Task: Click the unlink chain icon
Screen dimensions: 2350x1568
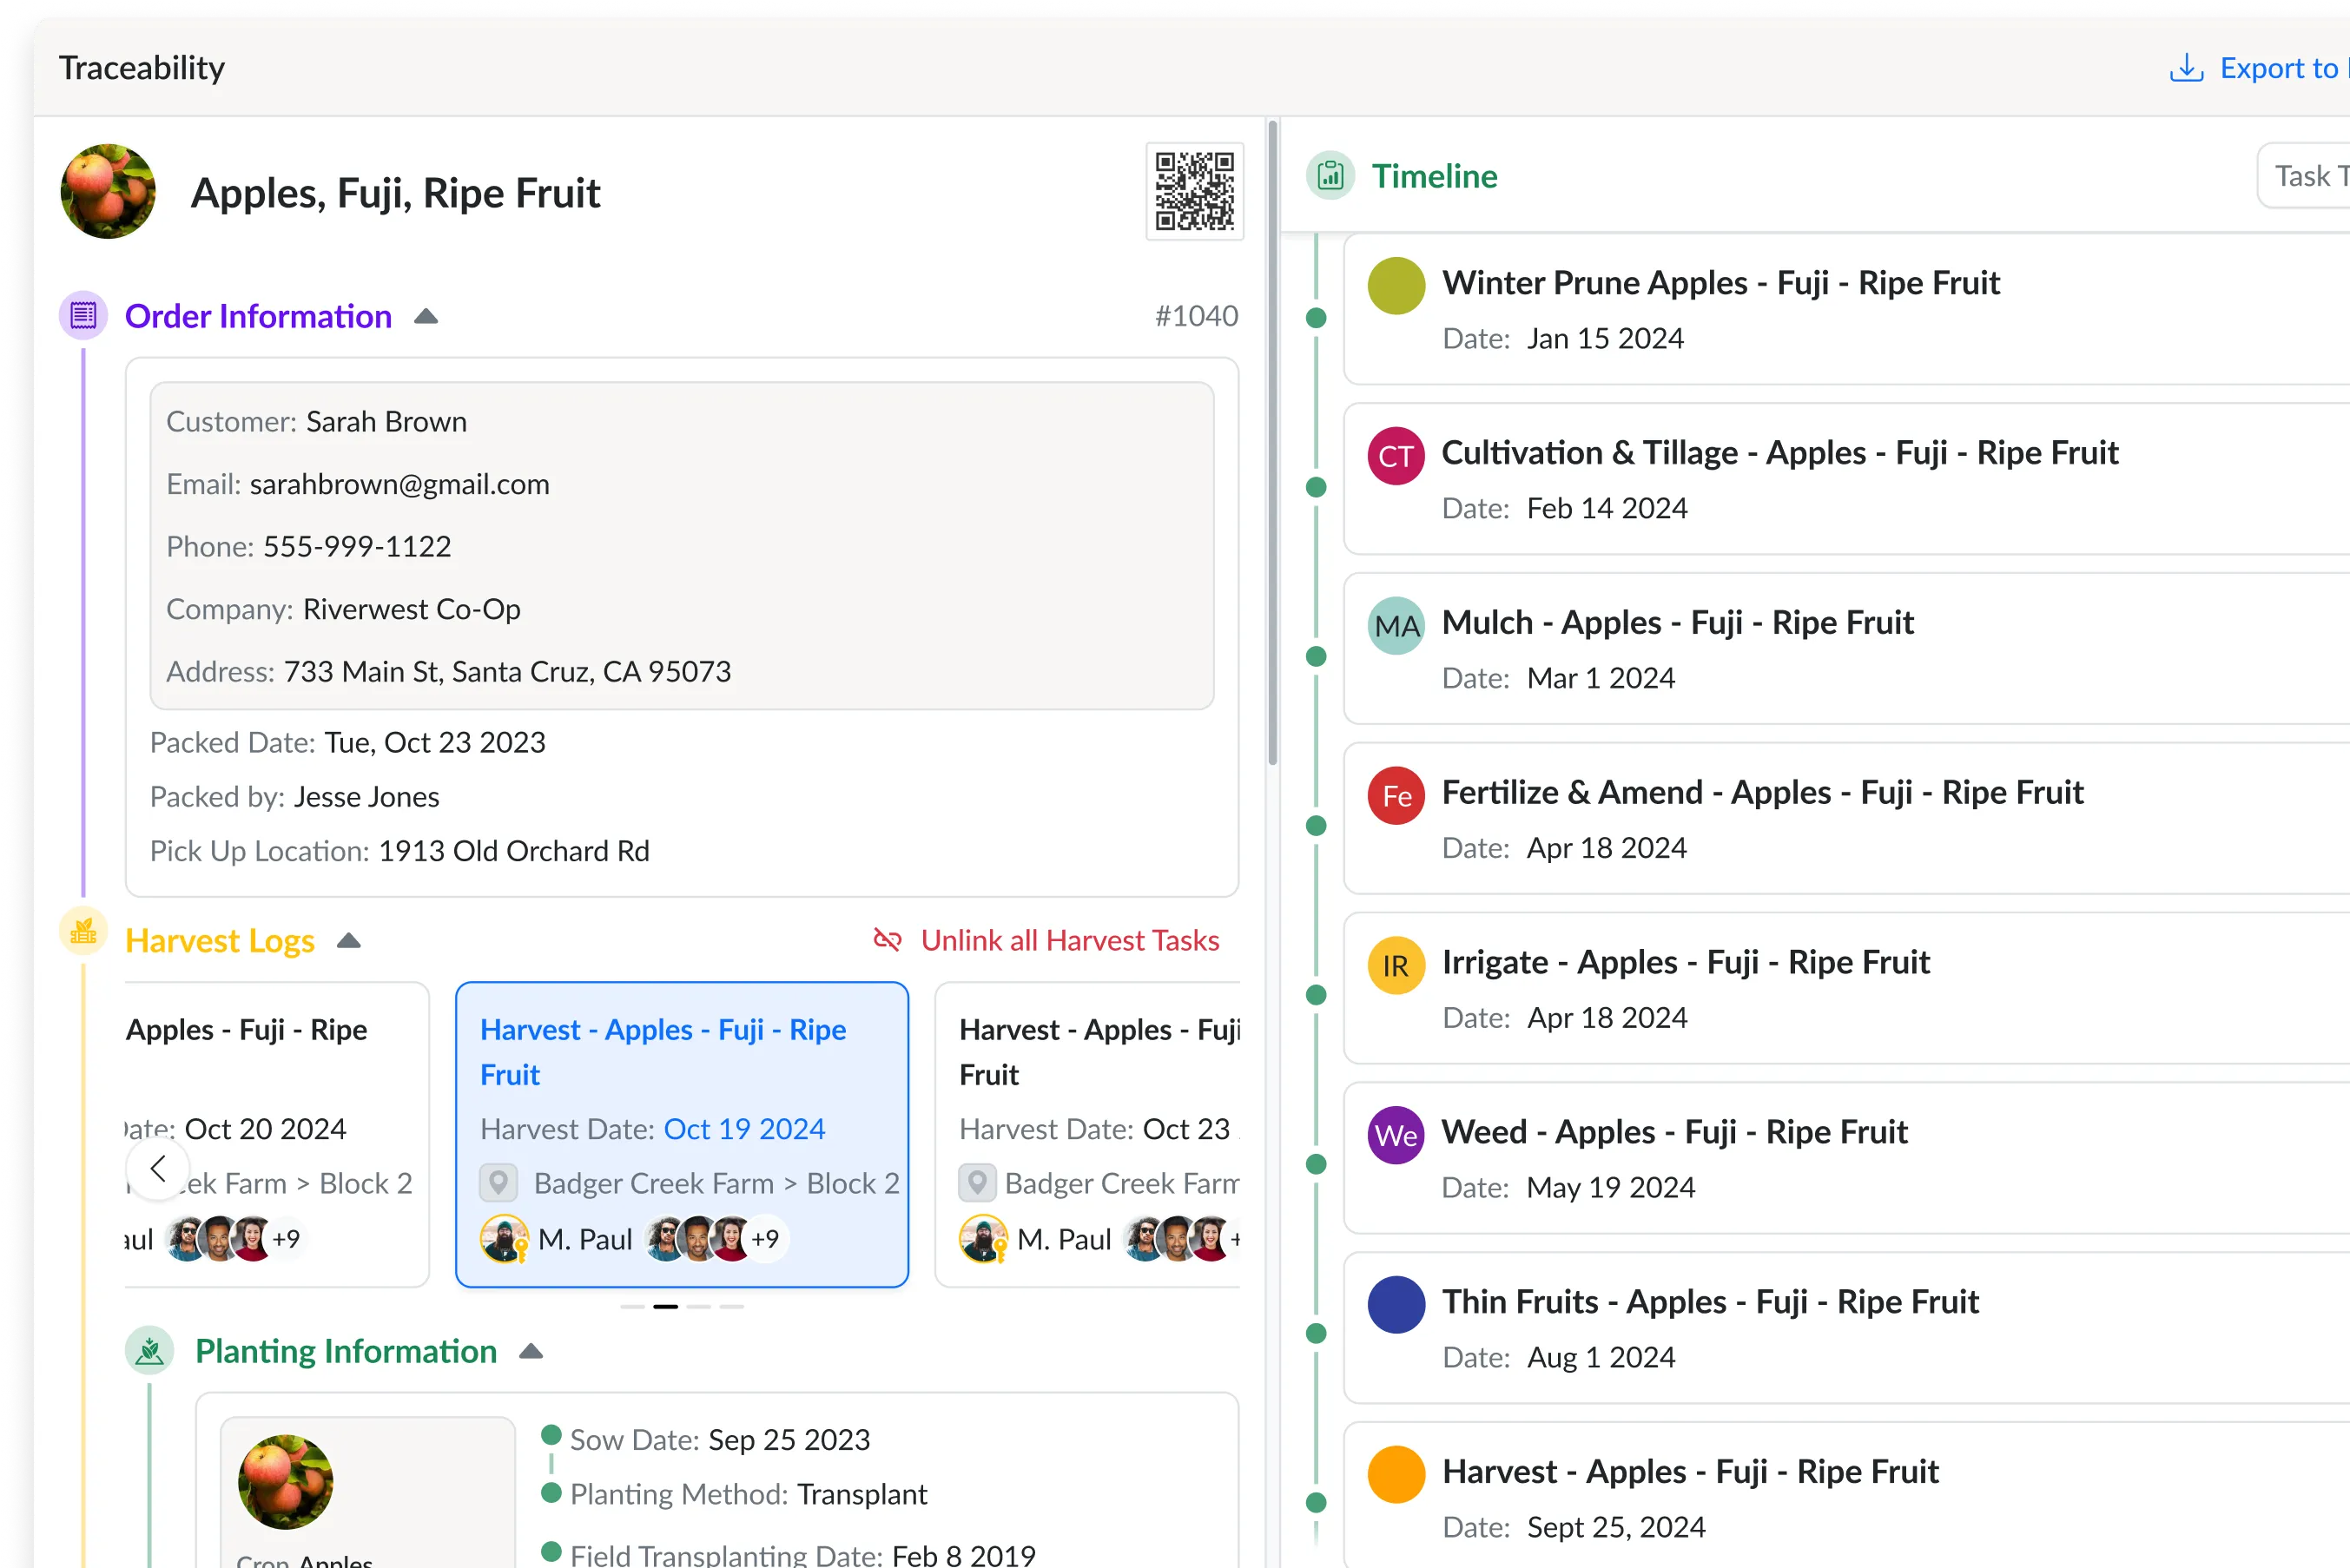Action: (x=887, y=940)
